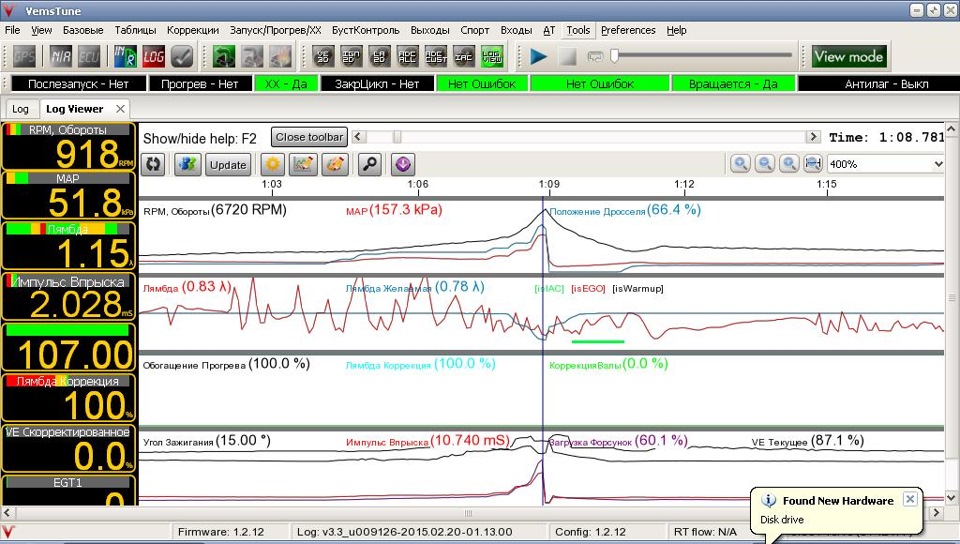The image size is (960, 544).
Task: Open the 400% zoom dropdown
Action: tap(886, 164)
